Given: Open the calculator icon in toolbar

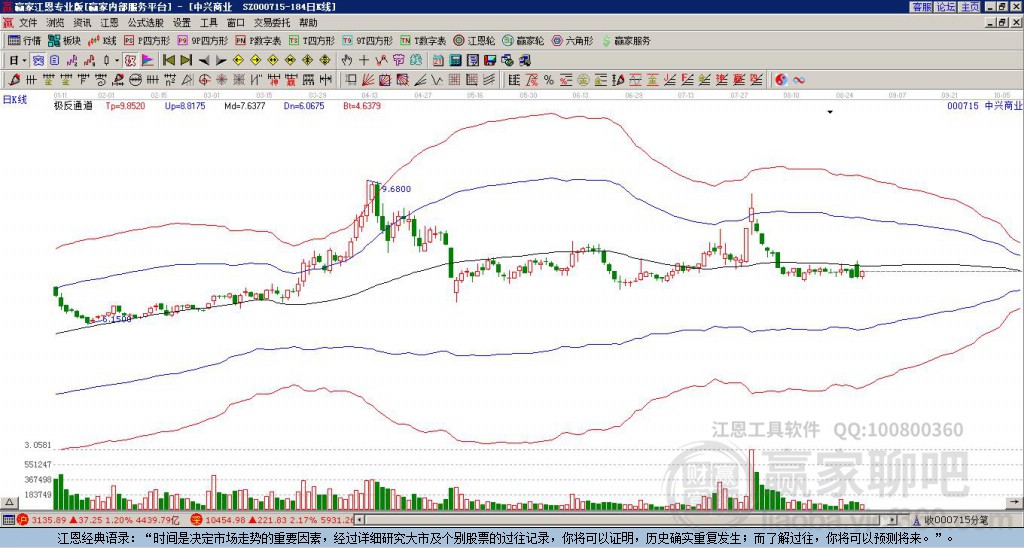Looking at the screenshot, I should pyautogui.click(x=455, y=61).
